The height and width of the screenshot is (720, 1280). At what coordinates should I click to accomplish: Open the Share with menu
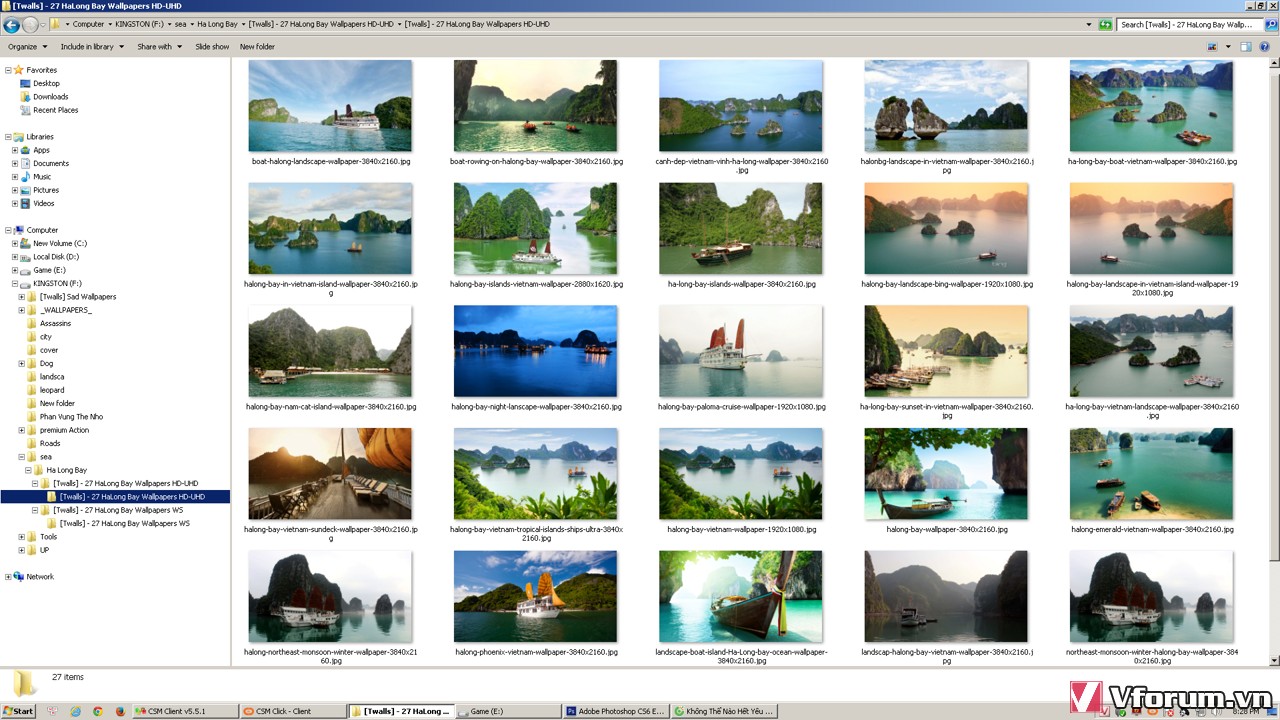tap(159, 46)
